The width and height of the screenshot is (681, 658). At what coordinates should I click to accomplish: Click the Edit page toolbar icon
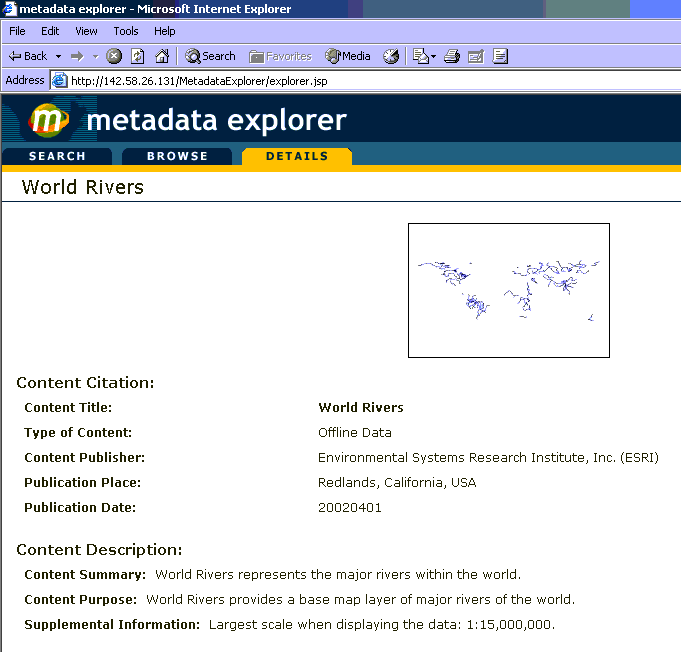(x=476, y=57)
